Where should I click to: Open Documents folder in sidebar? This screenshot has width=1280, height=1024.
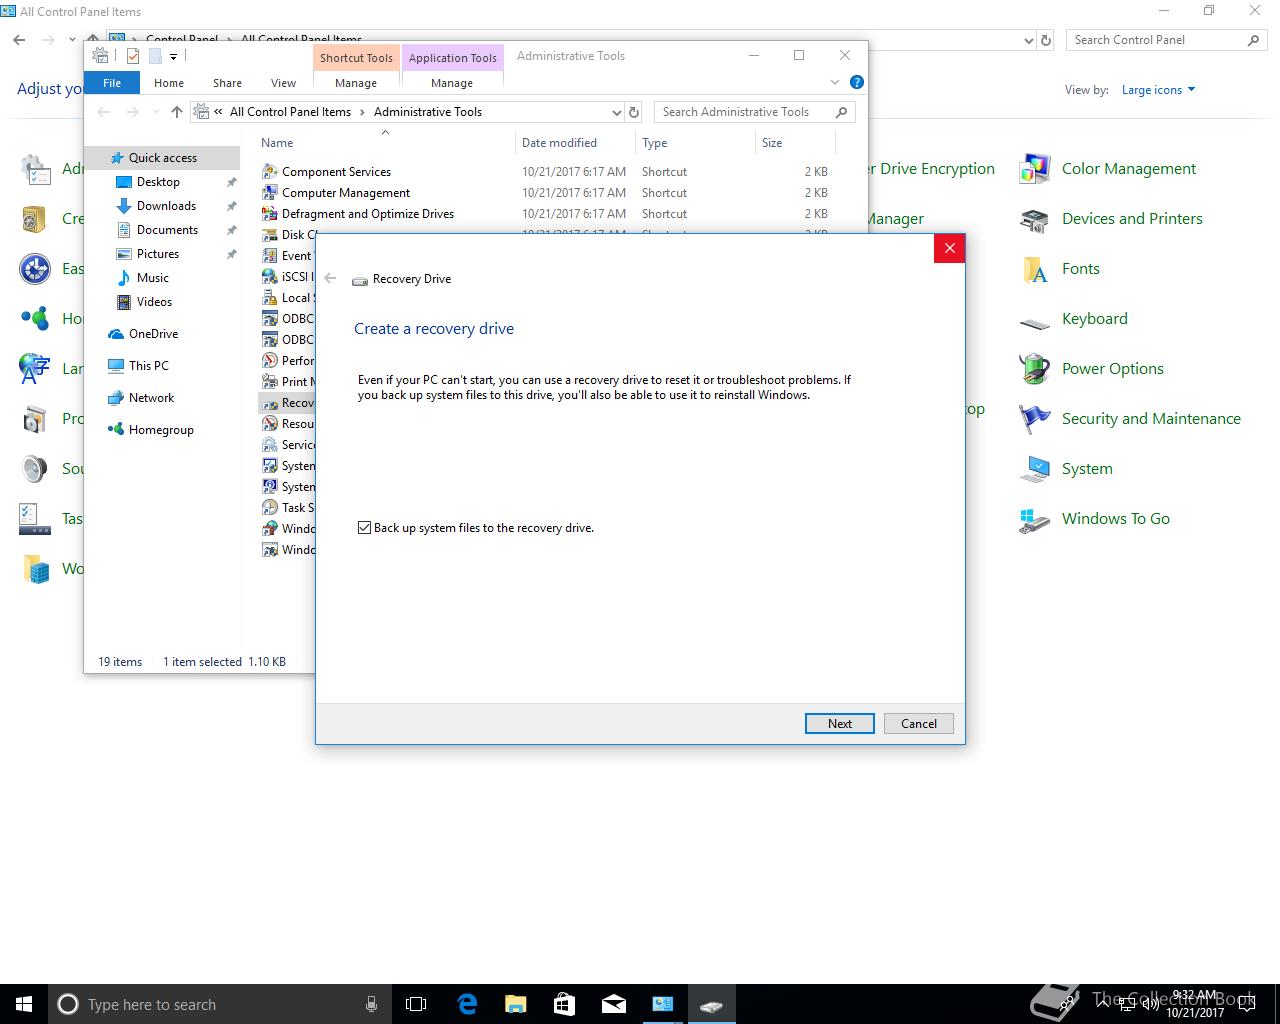tap(167, 230)
